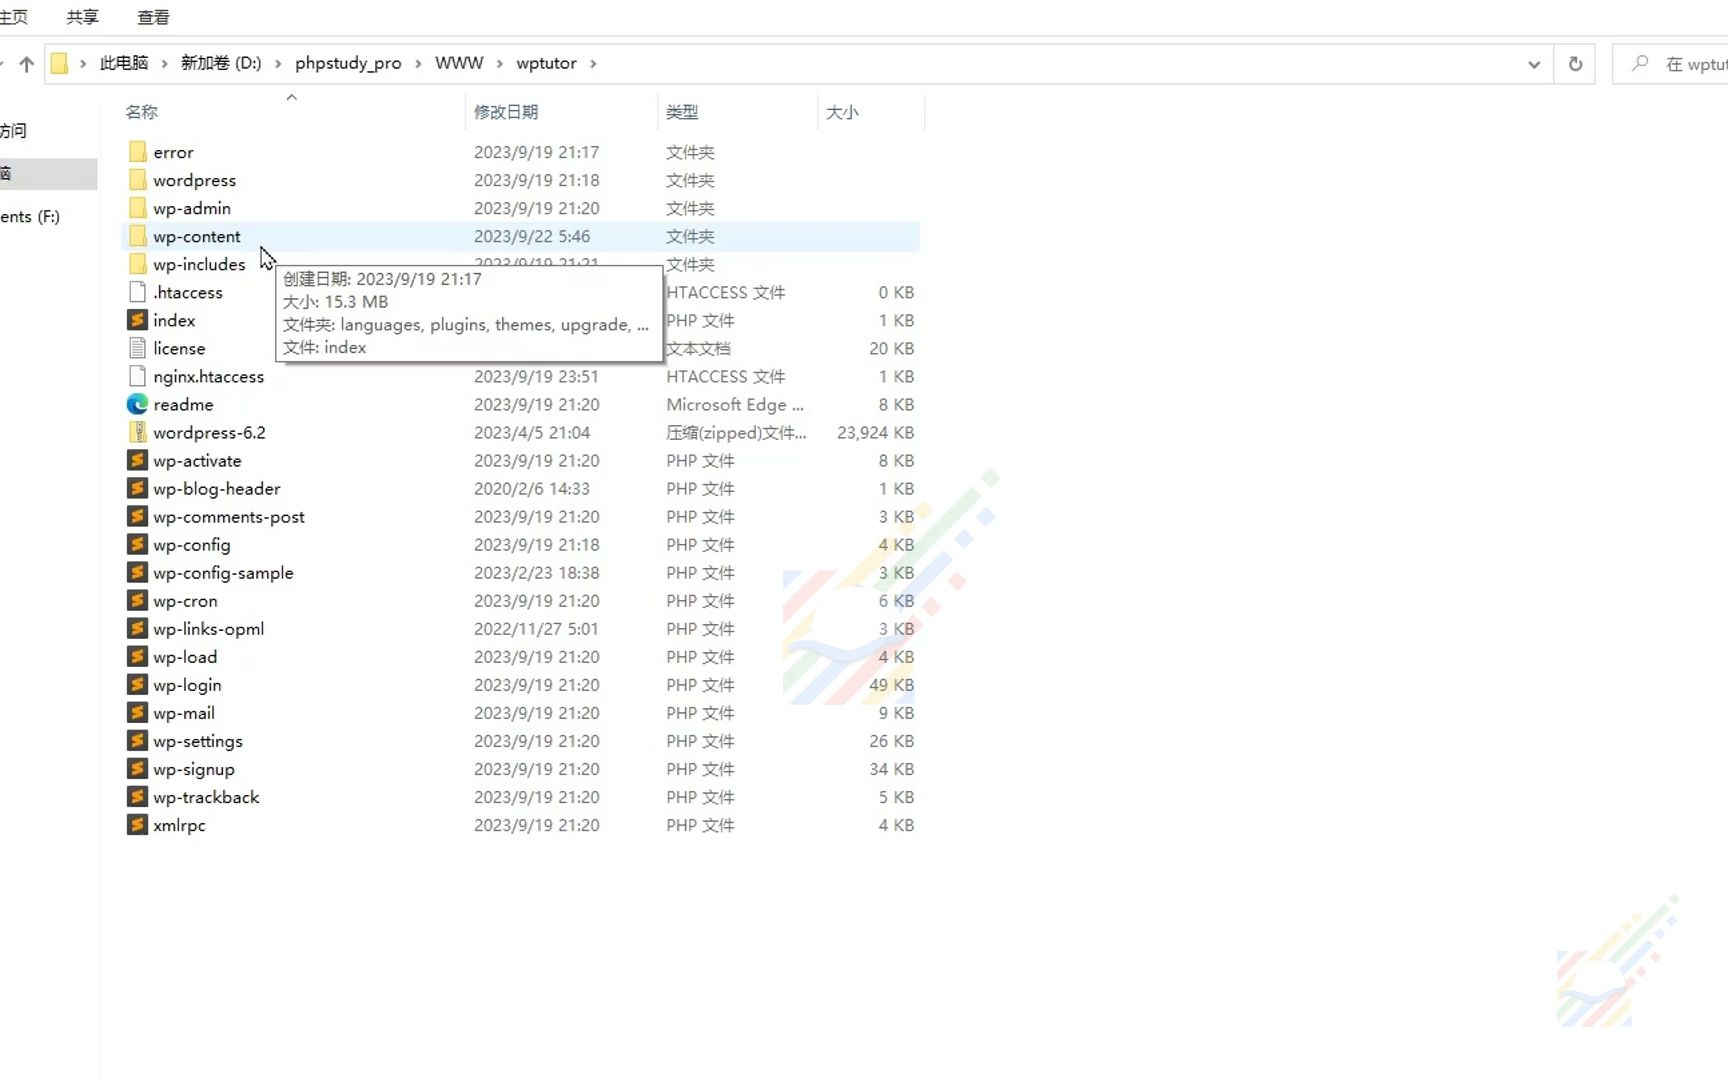Click the 49 KB size cell

point(891,685)
